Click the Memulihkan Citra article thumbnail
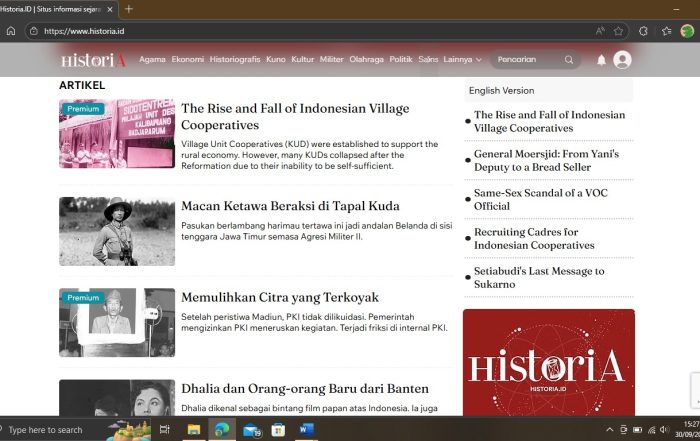This screenshot has height=441, width=700. [117, 323]
